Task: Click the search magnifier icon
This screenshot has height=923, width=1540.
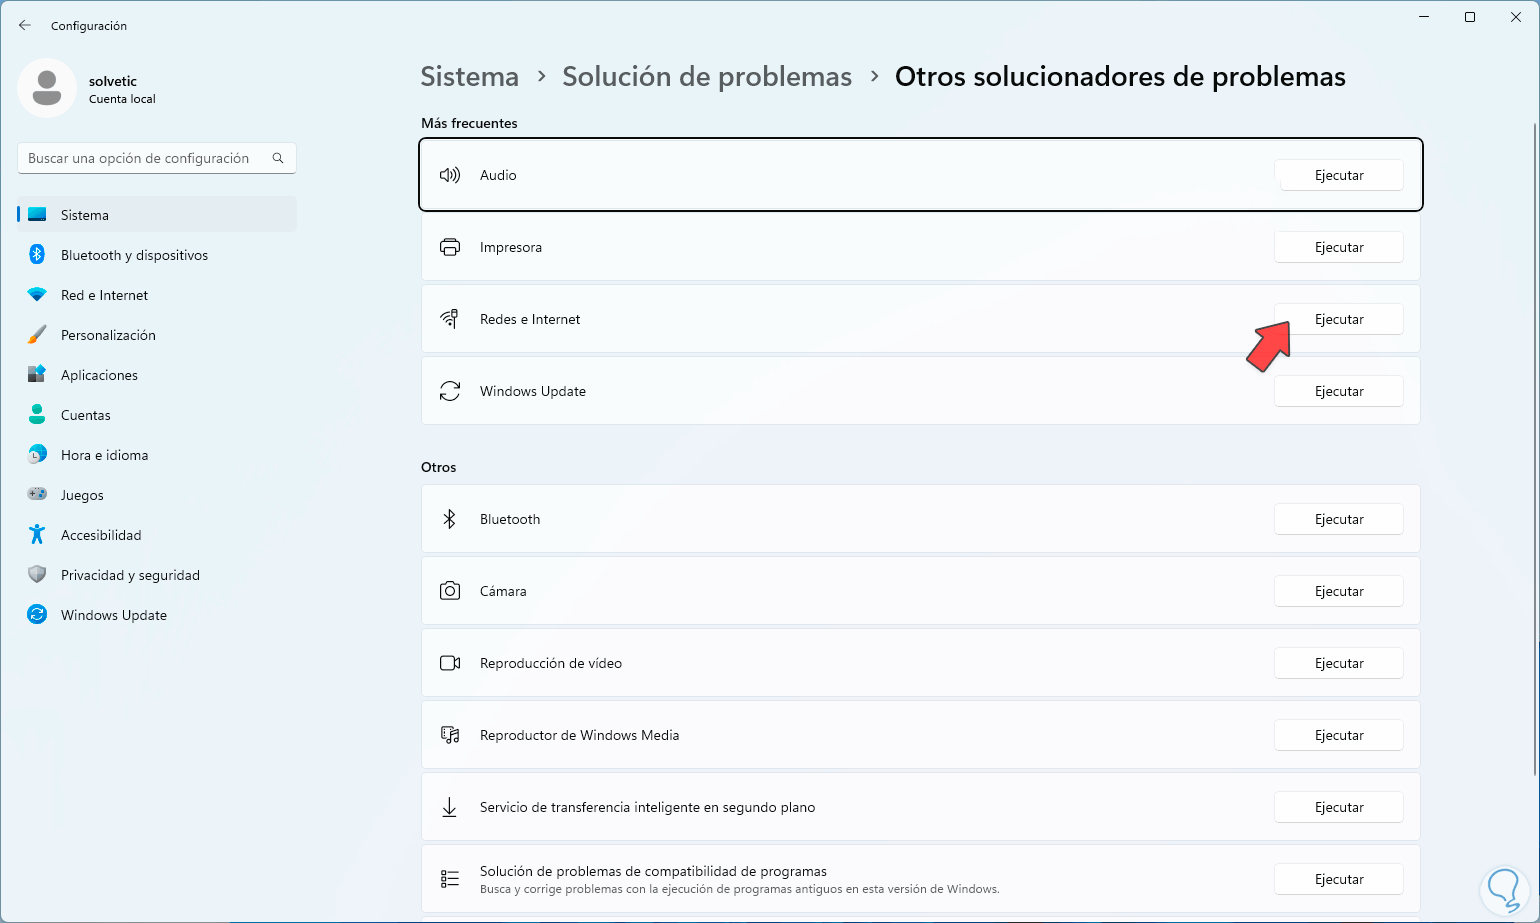Action: coord(278,158)
